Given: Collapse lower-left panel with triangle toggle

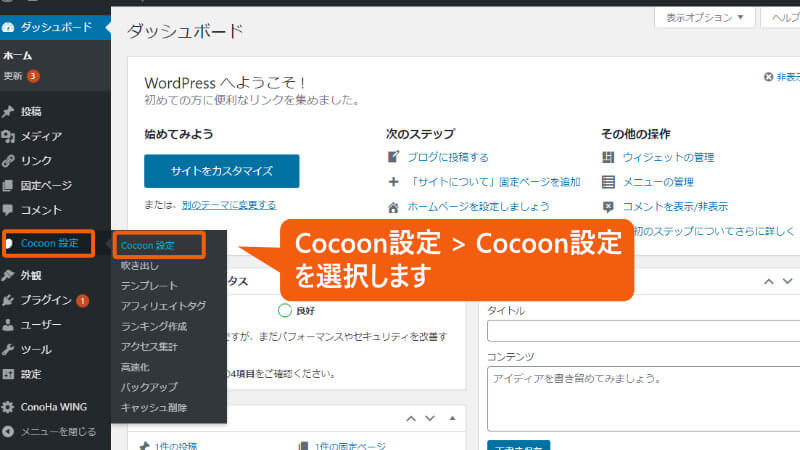Looking at the screenshot, I should (x=453, y=418).
